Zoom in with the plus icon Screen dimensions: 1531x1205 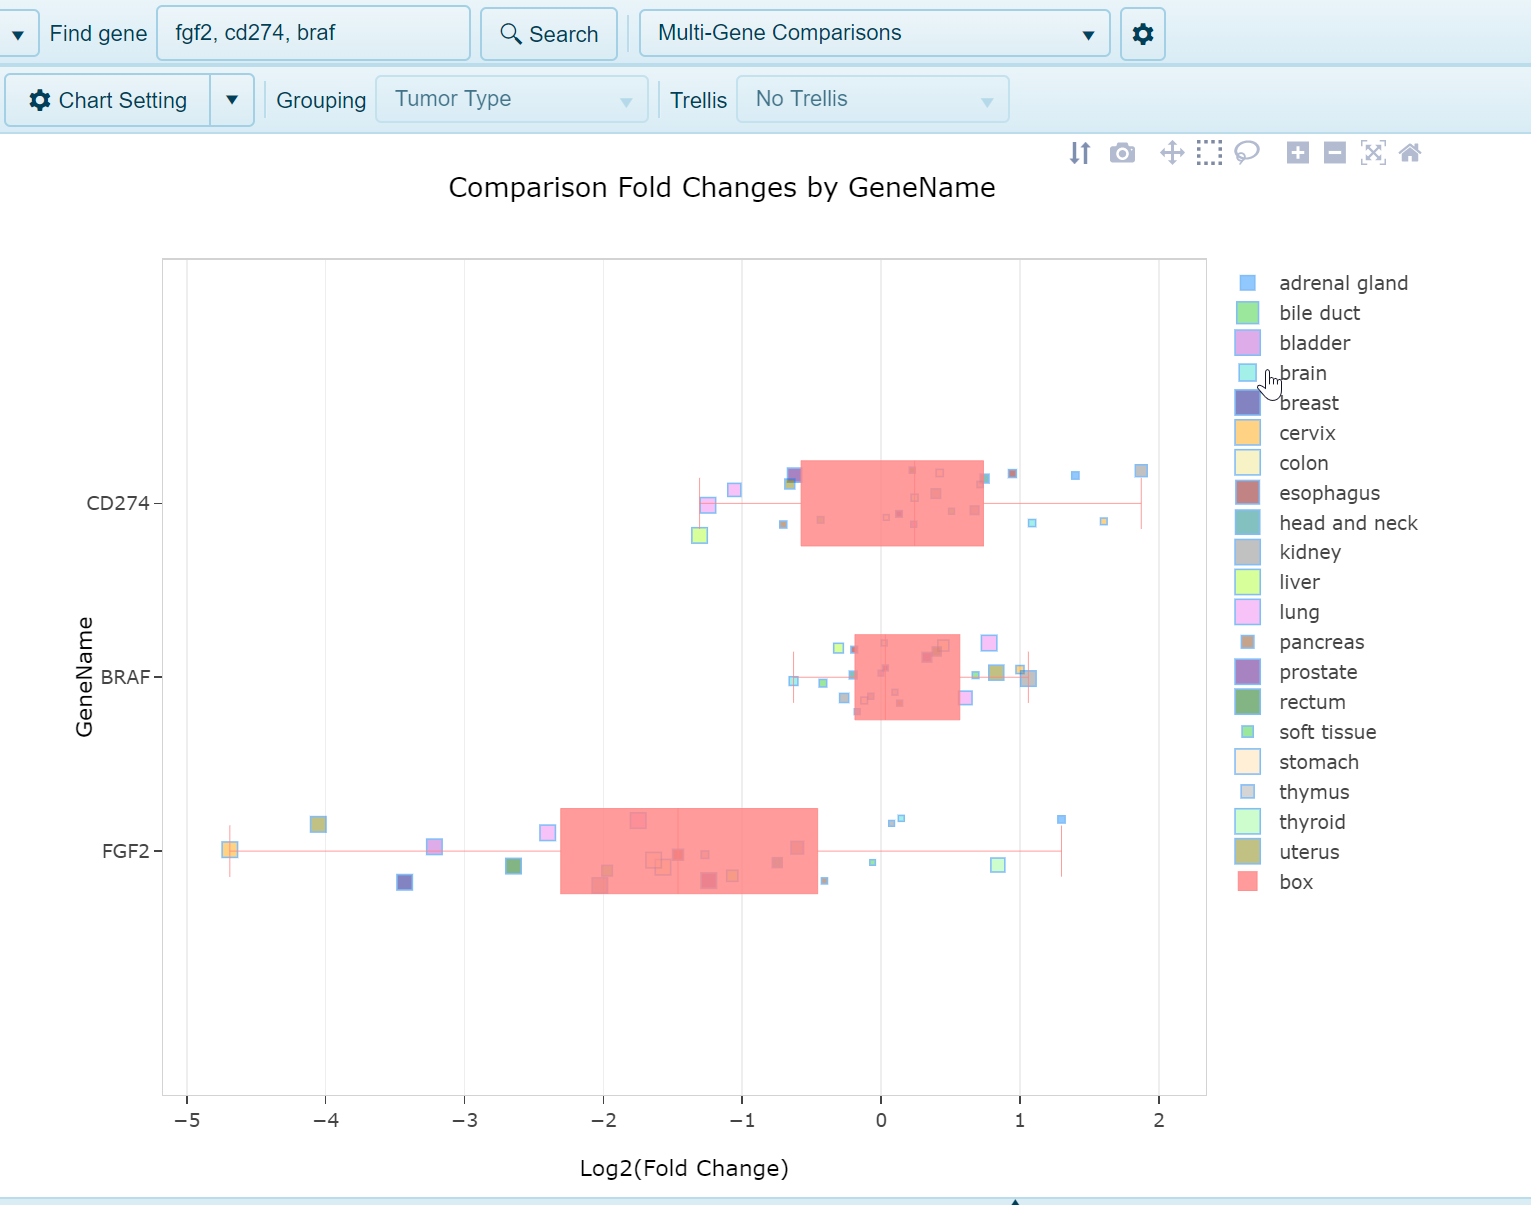click(1297, 153)
